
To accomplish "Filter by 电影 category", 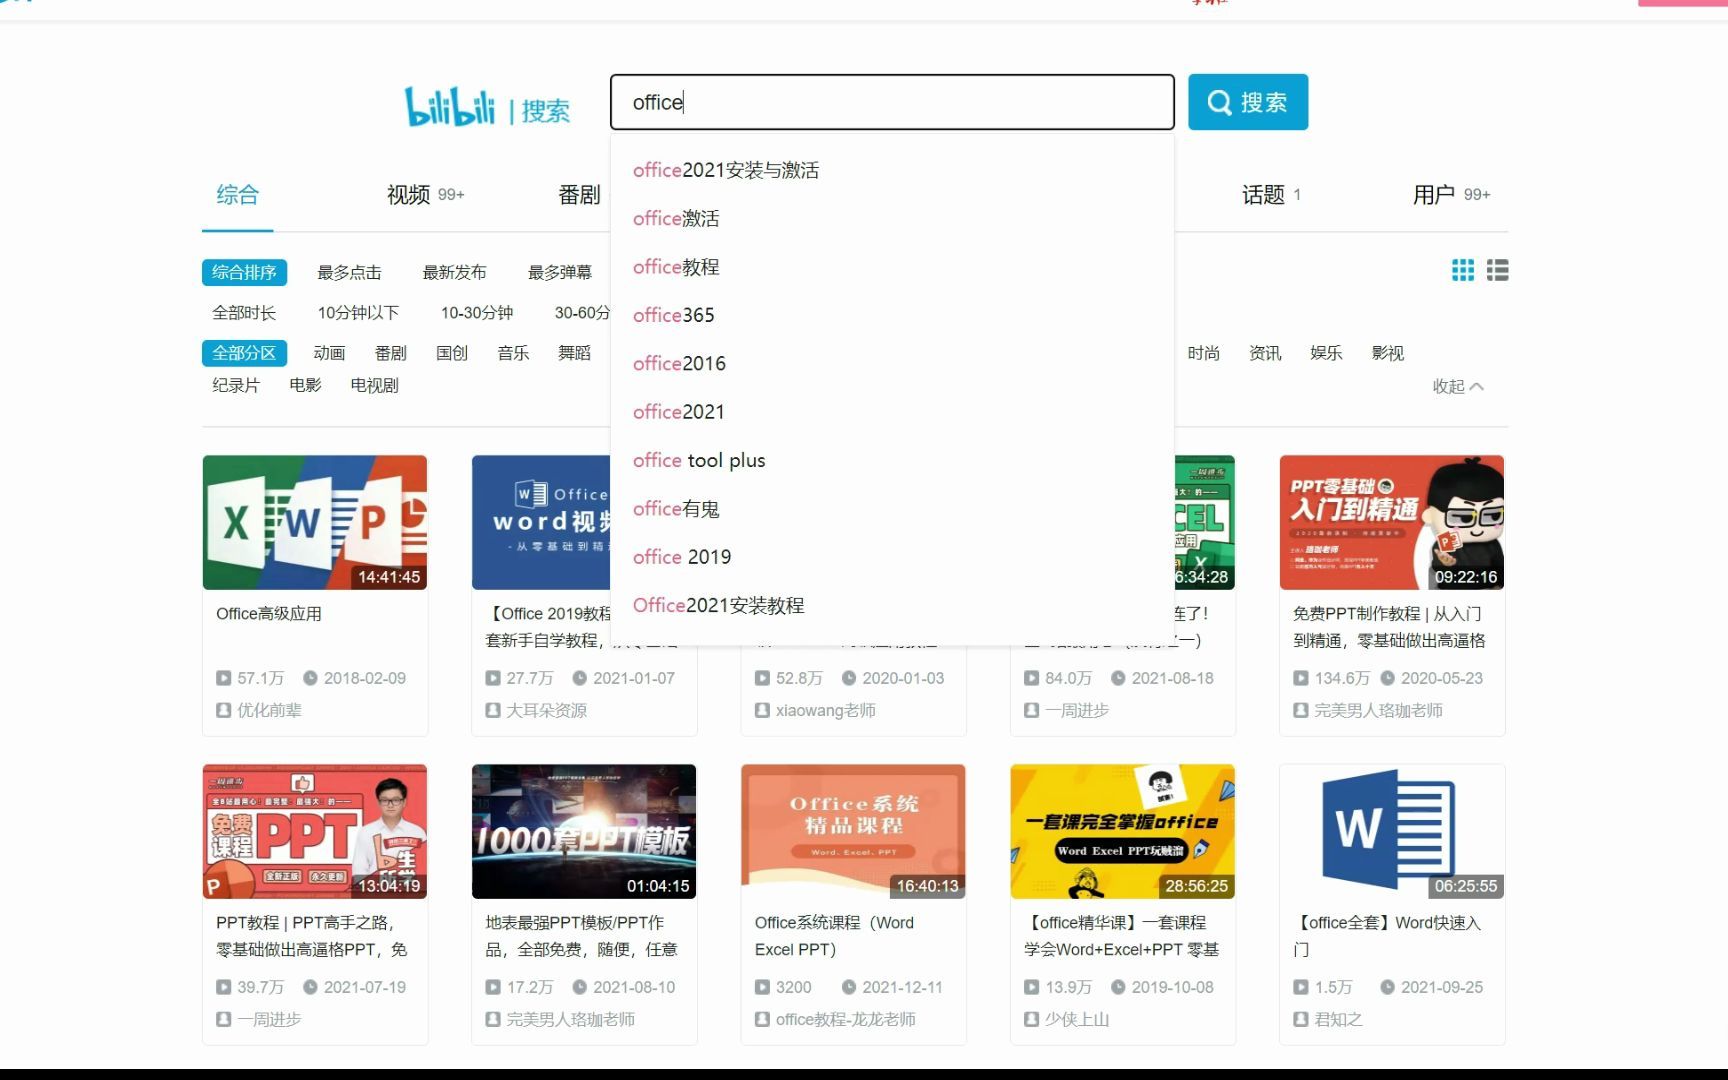I will pos(305,385).
